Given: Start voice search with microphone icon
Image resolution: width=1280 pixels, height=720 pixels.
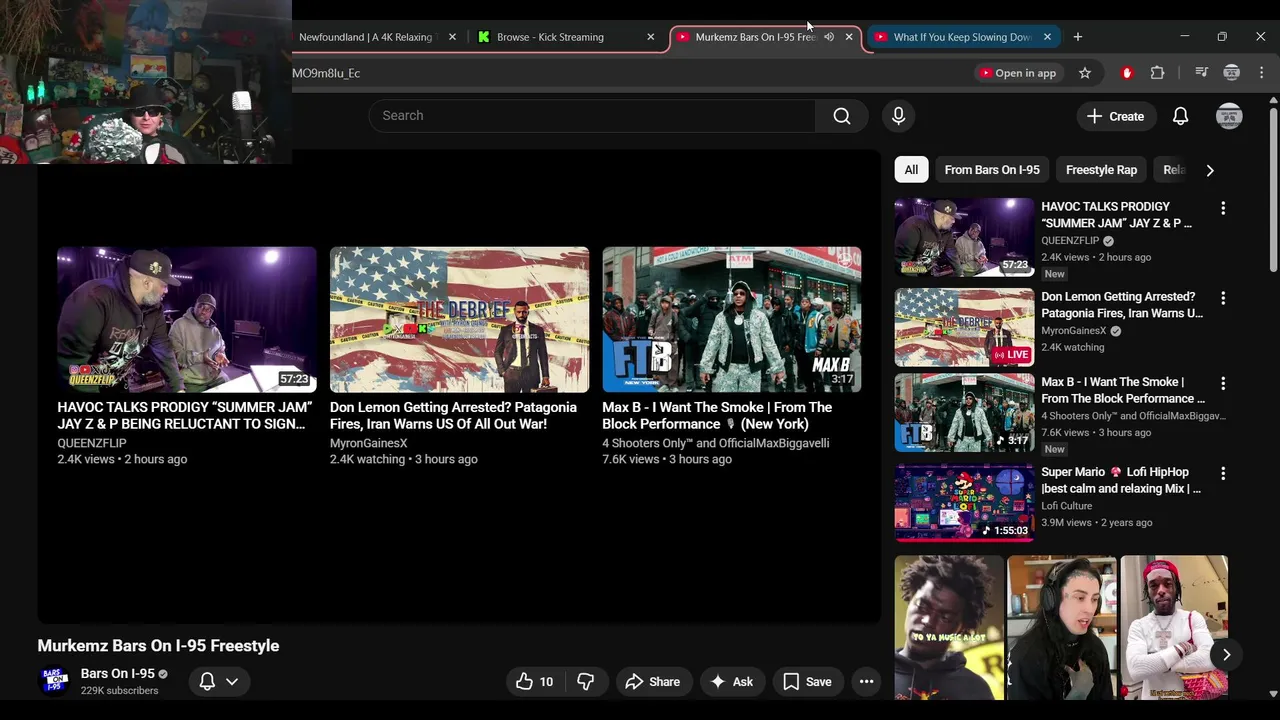Looking at the screenshot, I should [x=898, y=116].
